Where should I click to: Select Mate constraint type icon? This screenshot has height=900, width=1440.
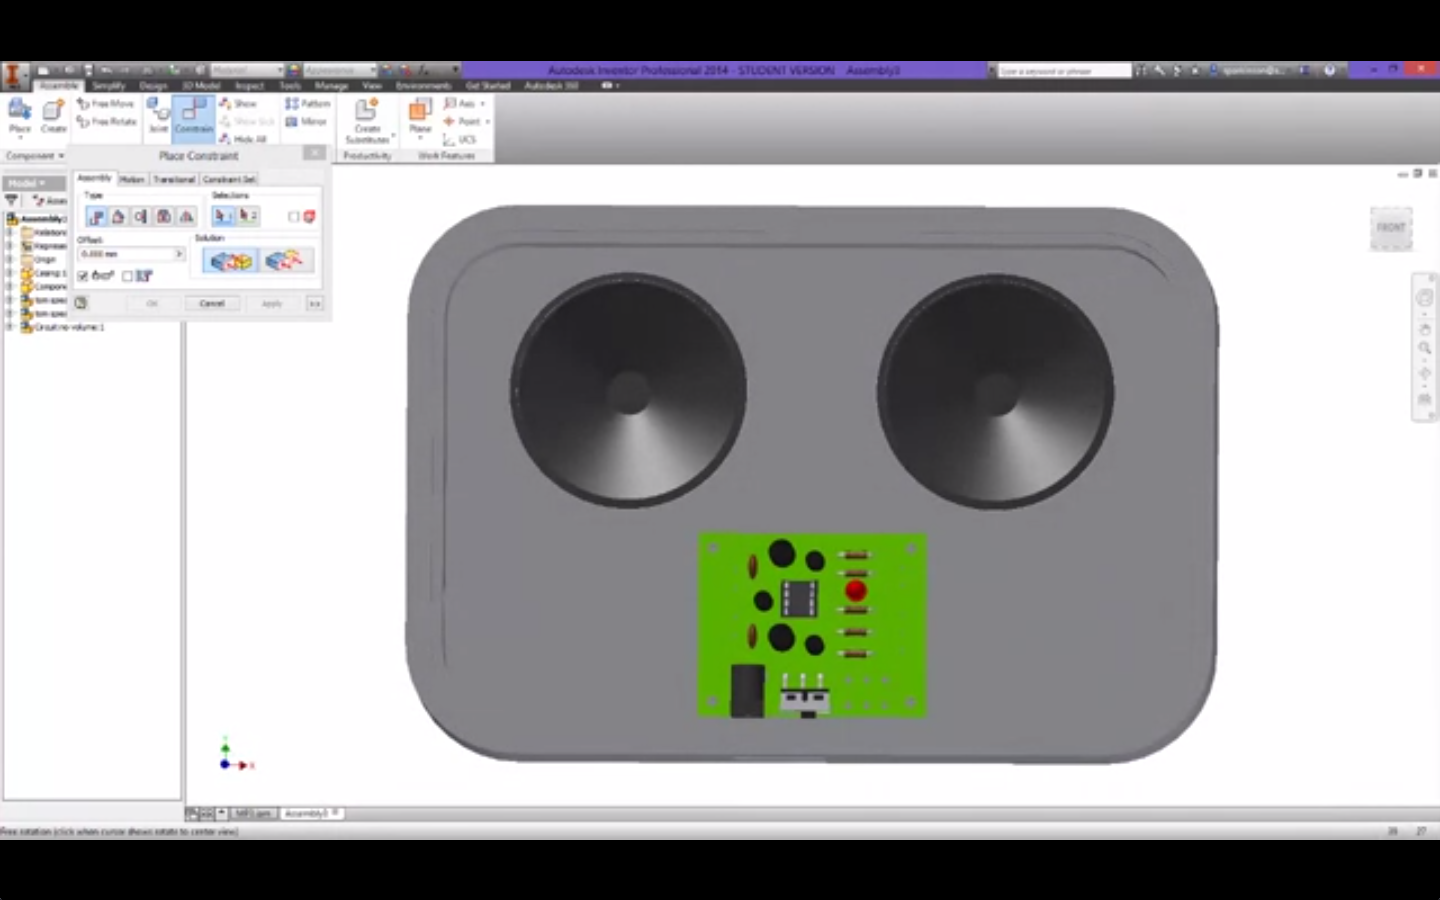pyautogui.click(x=96, y=216)
